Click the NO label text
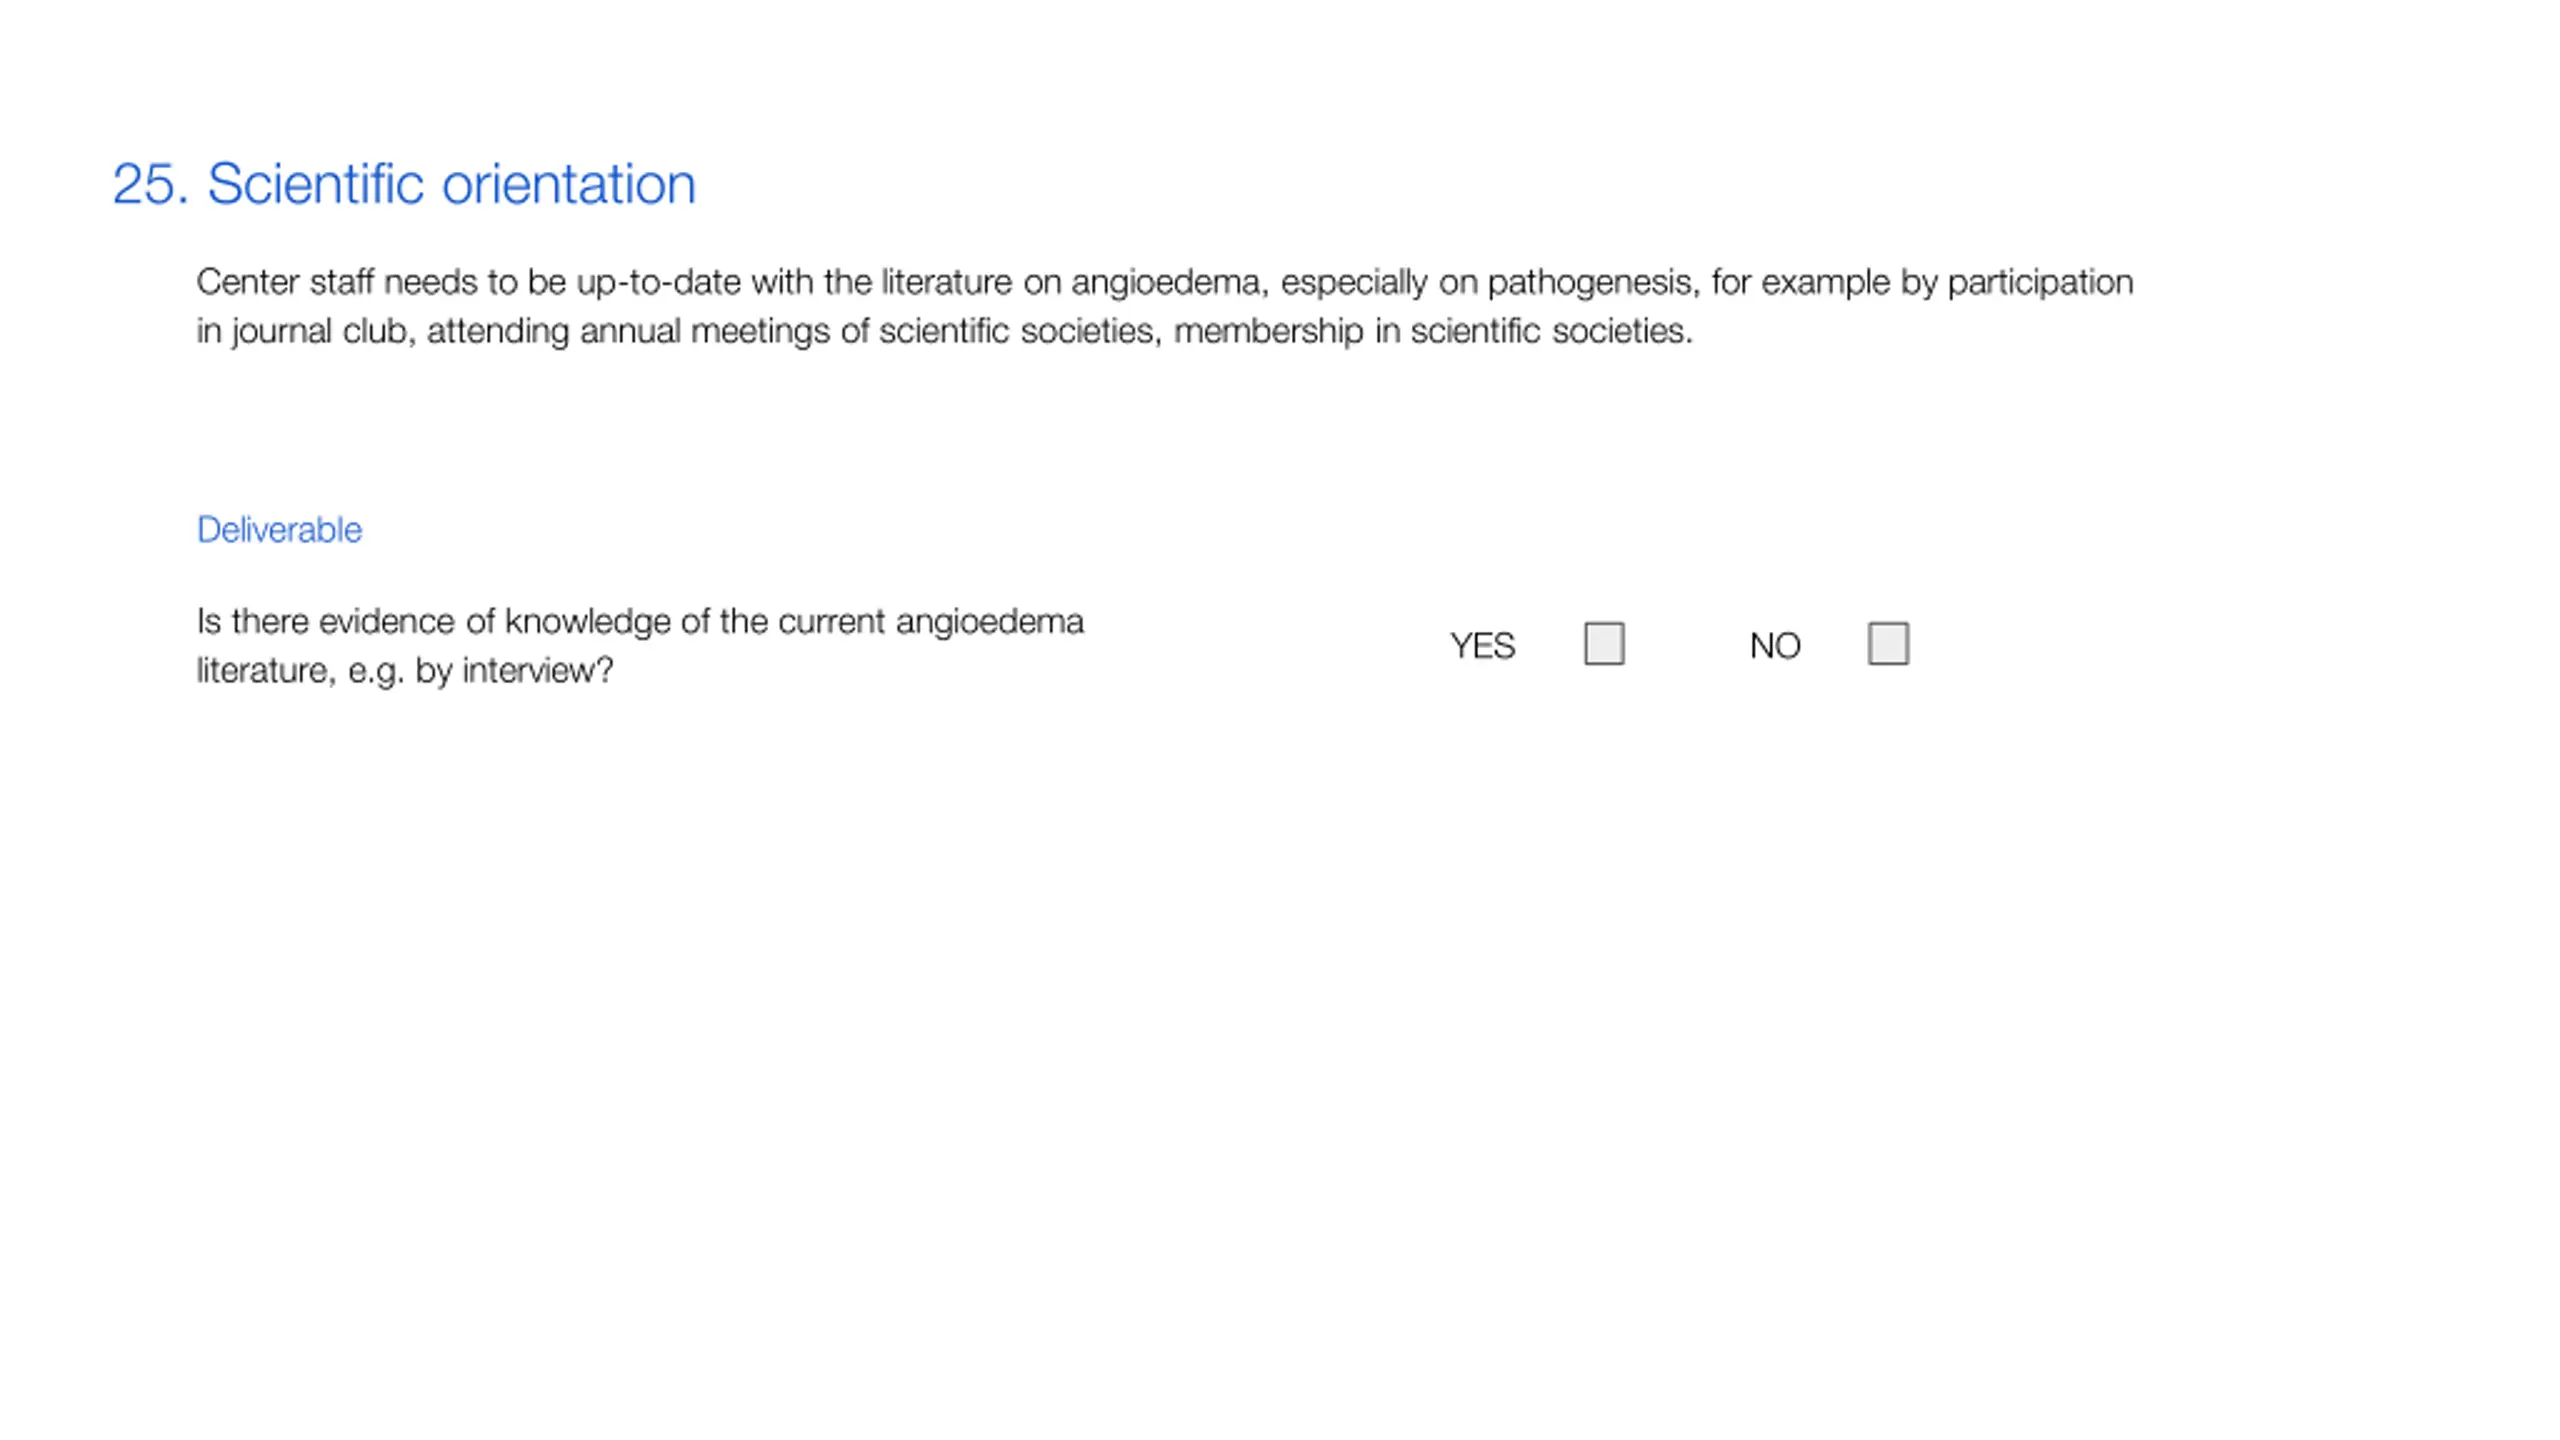Screen dimensions: 2560x1440 [1775, 646]
